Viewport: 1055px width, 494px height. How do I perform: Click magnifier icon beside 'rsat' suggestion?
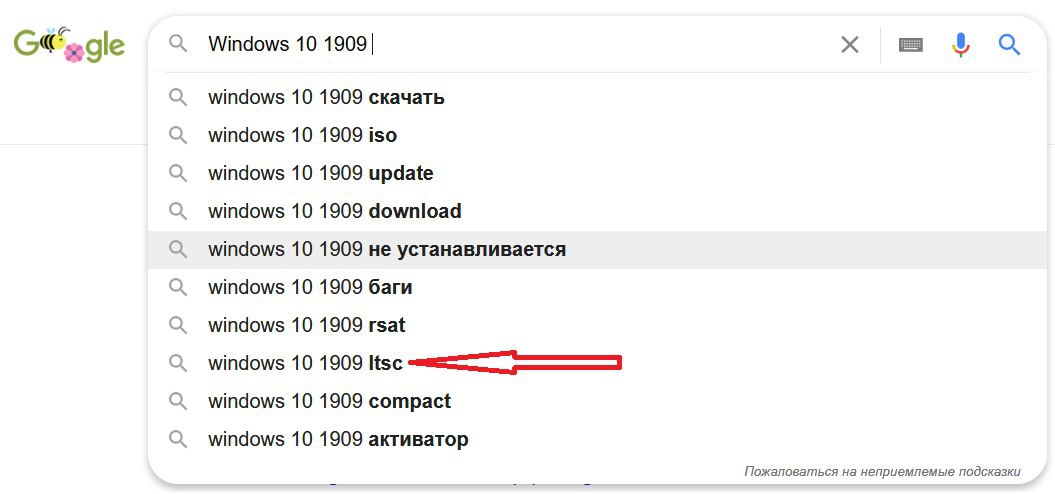click(178, 326)
